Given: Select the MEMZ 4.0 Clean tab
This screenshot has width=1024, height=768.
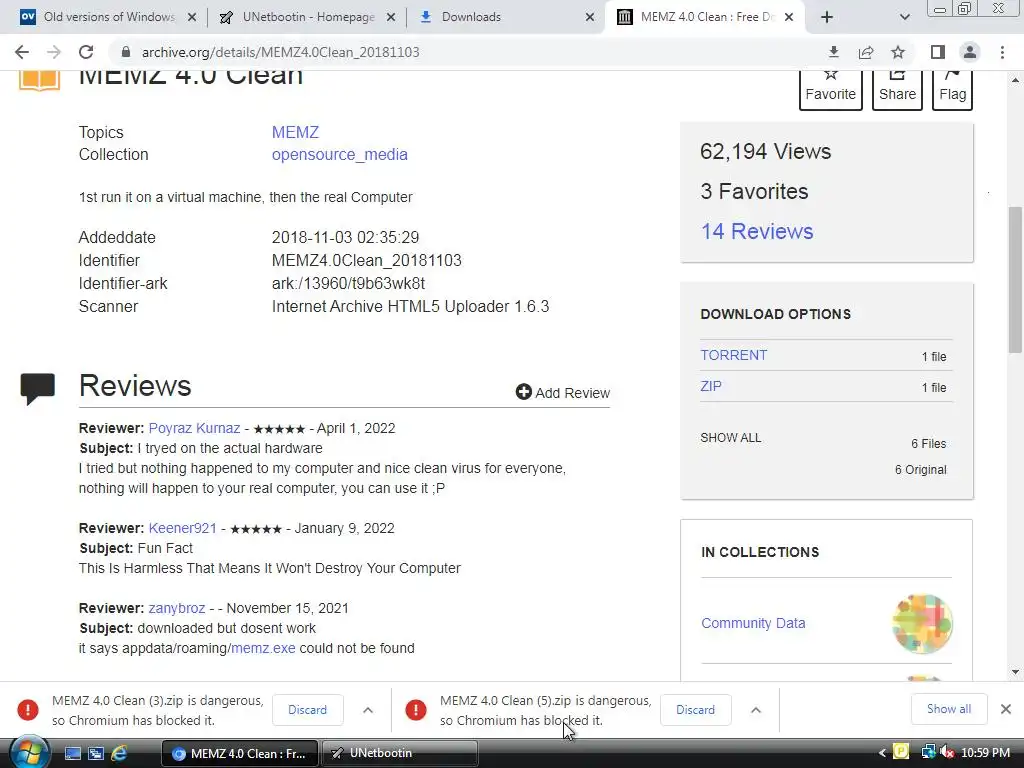Looking at the screenshot, I should point(697,17).
